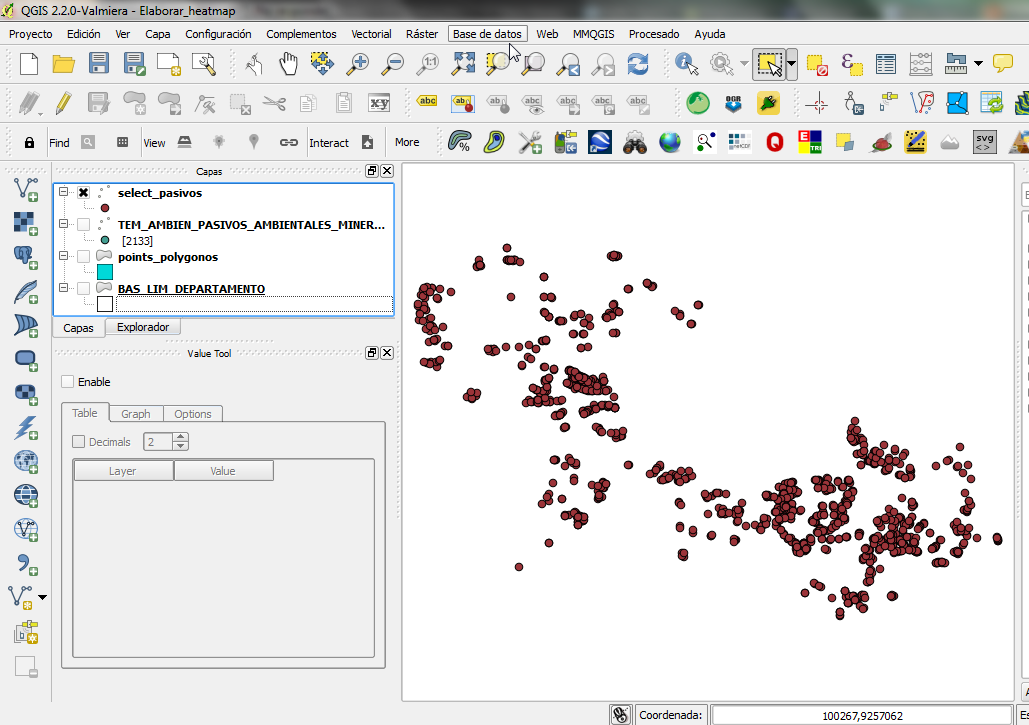Click the white BAS_LIM_DEPARTAMENTO symbol swatch
The height and width of the screenshot is (725, 1029).
click(105, 304)
